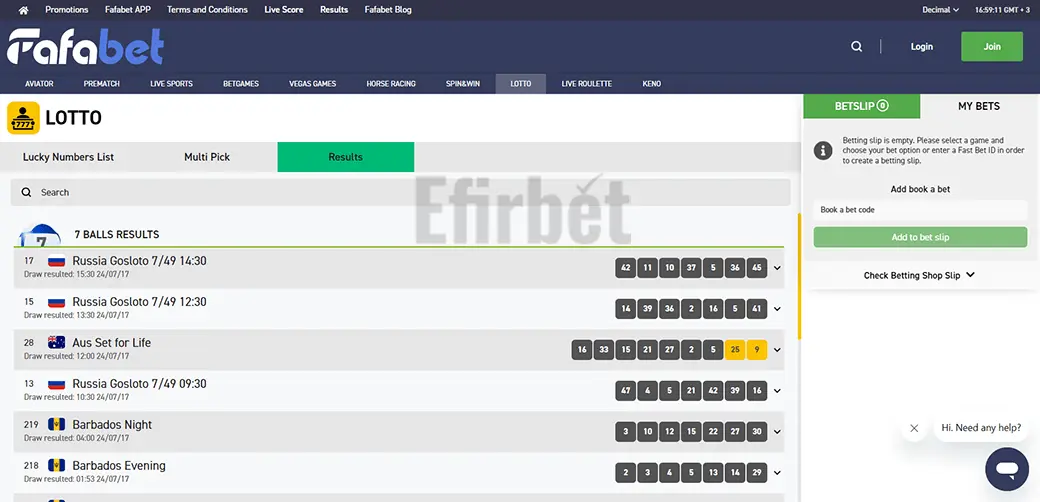This screenshot has width=1040, height=502.
Task: Expand Check Betting Shop Slip section
Action: (919, 275)
